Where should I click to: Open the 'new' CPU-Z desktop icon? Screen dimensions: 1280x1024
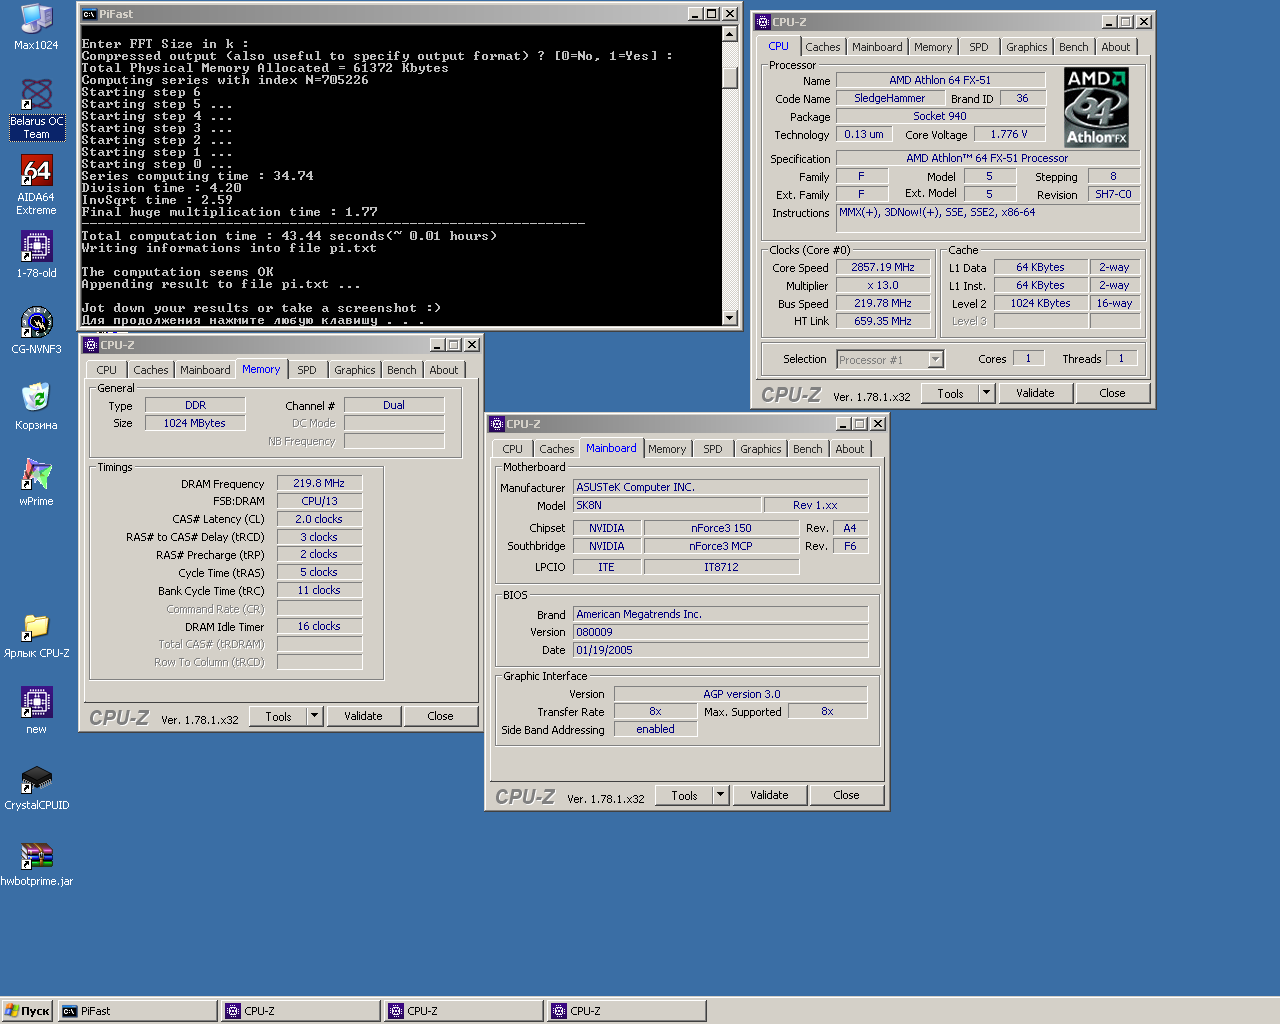(36, 710)
